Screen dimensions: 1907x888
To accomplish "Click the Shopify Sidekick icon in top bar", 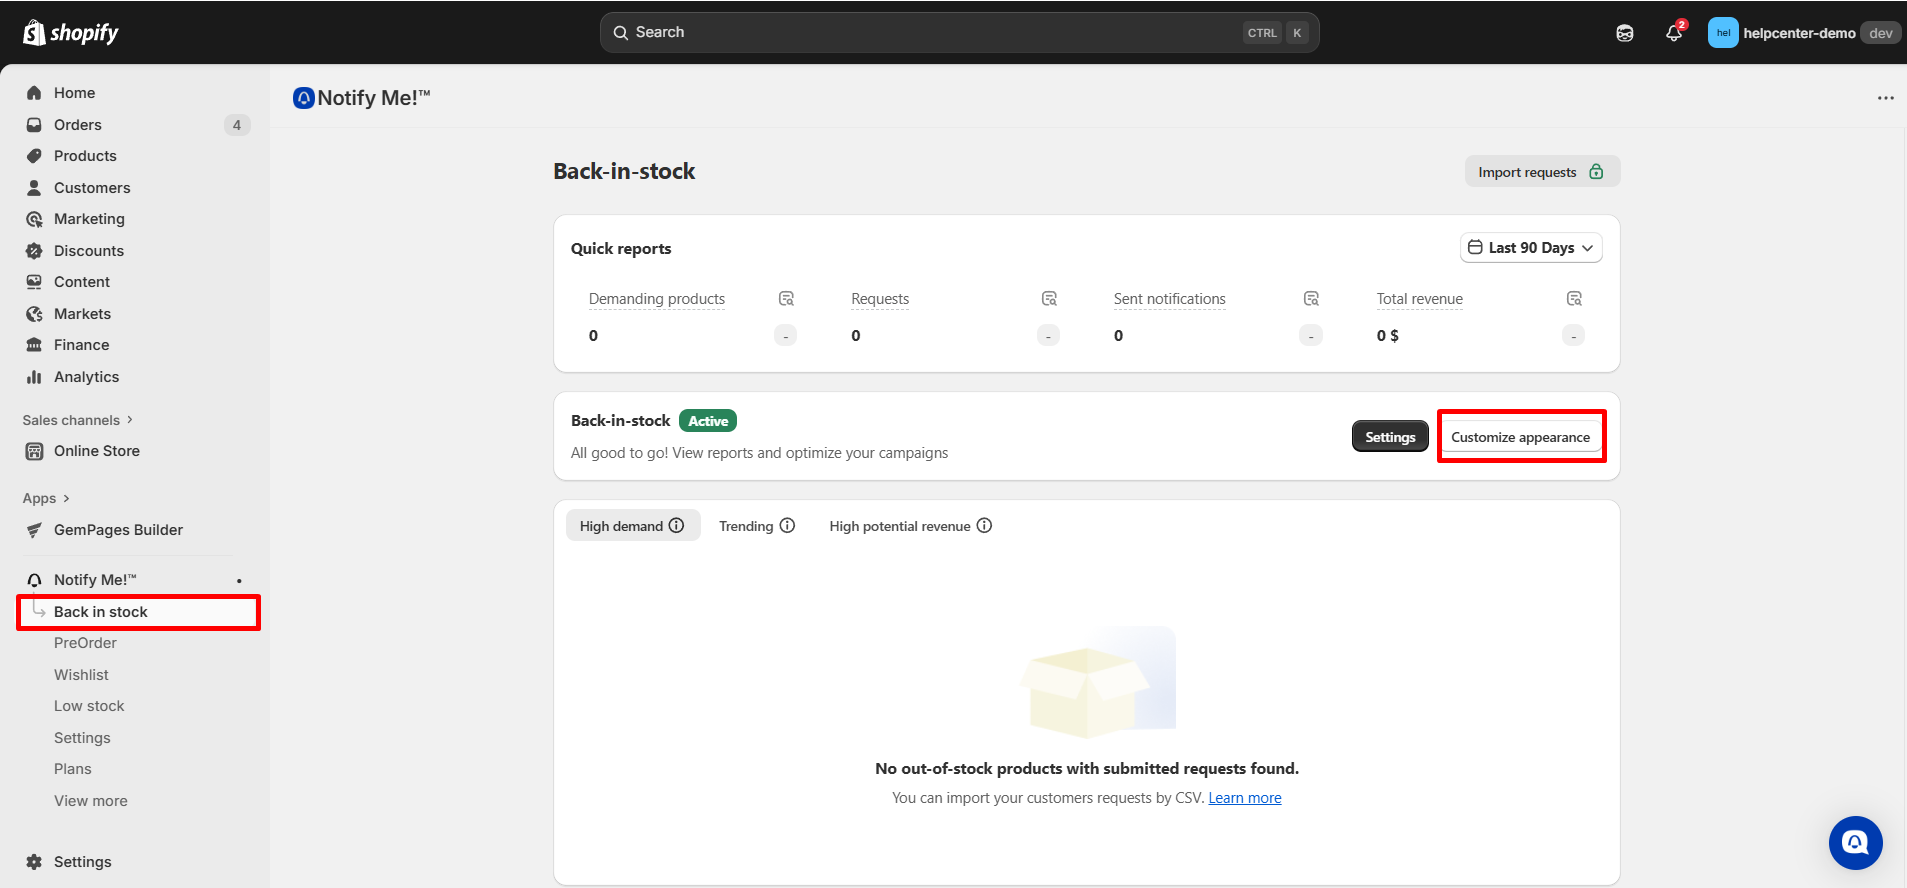I will coord(1625,33).
